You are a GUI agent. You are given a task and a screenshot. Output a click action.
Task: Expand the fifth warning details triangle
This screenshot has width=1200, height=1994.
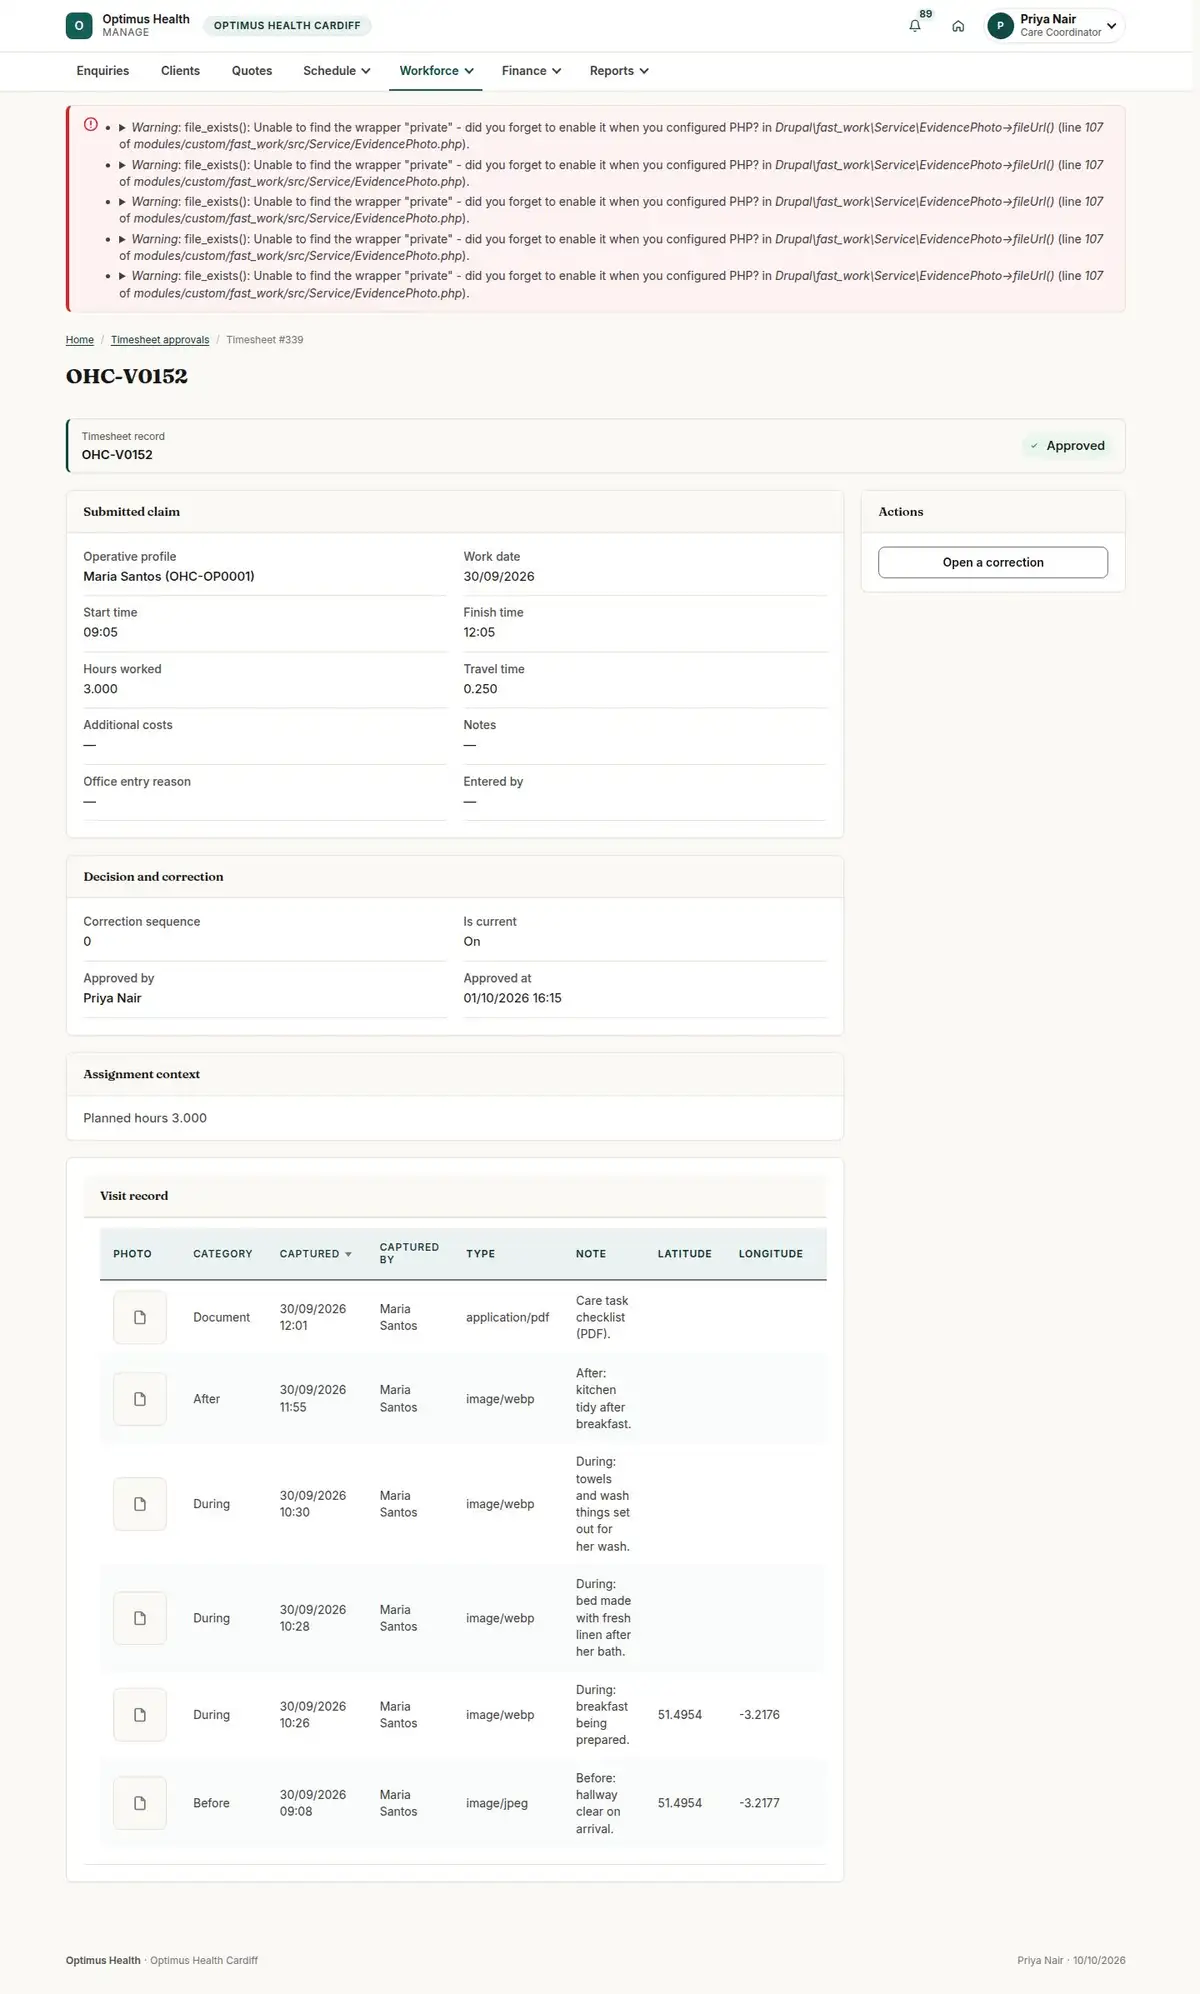pos(123,276)
